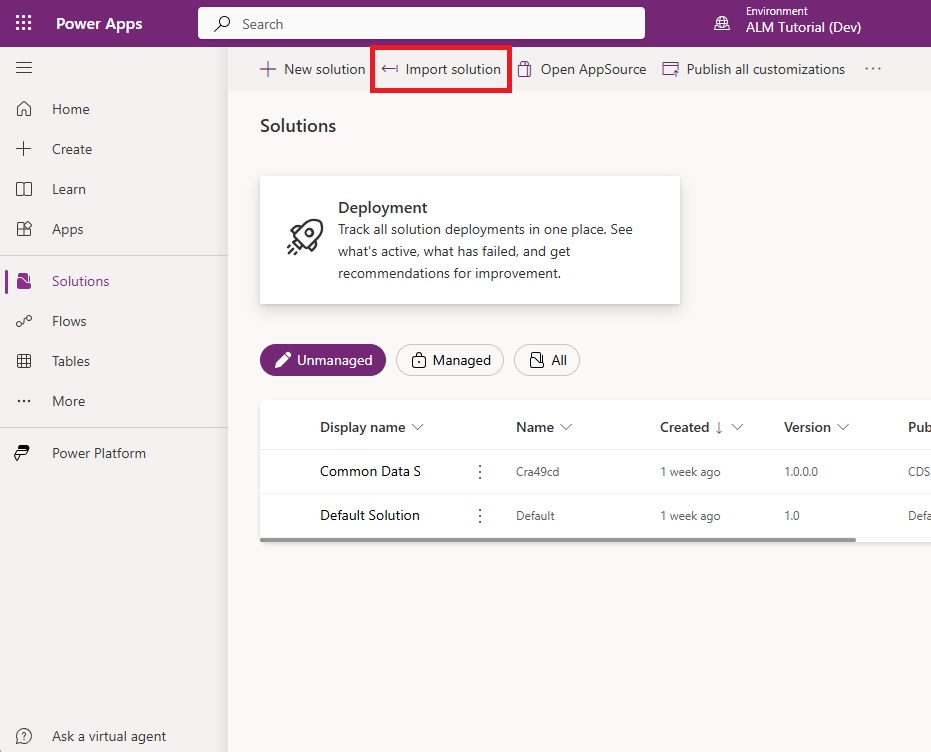This screenshot has width=931, height=752.
Task: Expand the Name column dropdown chevron
Action: [566, 427]
